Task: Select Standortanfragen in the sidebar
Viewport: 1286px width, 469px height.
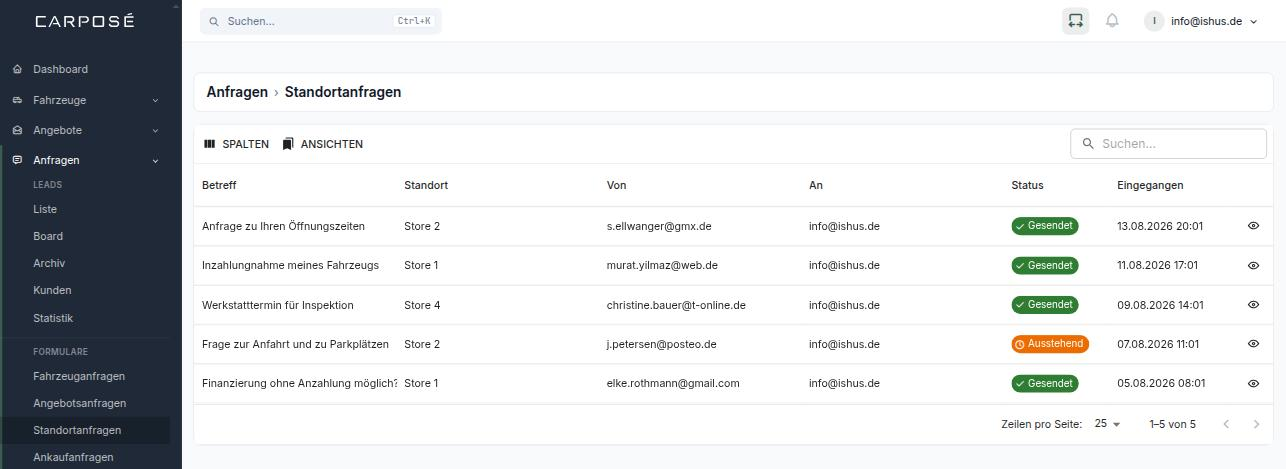Action: (77, 430)
